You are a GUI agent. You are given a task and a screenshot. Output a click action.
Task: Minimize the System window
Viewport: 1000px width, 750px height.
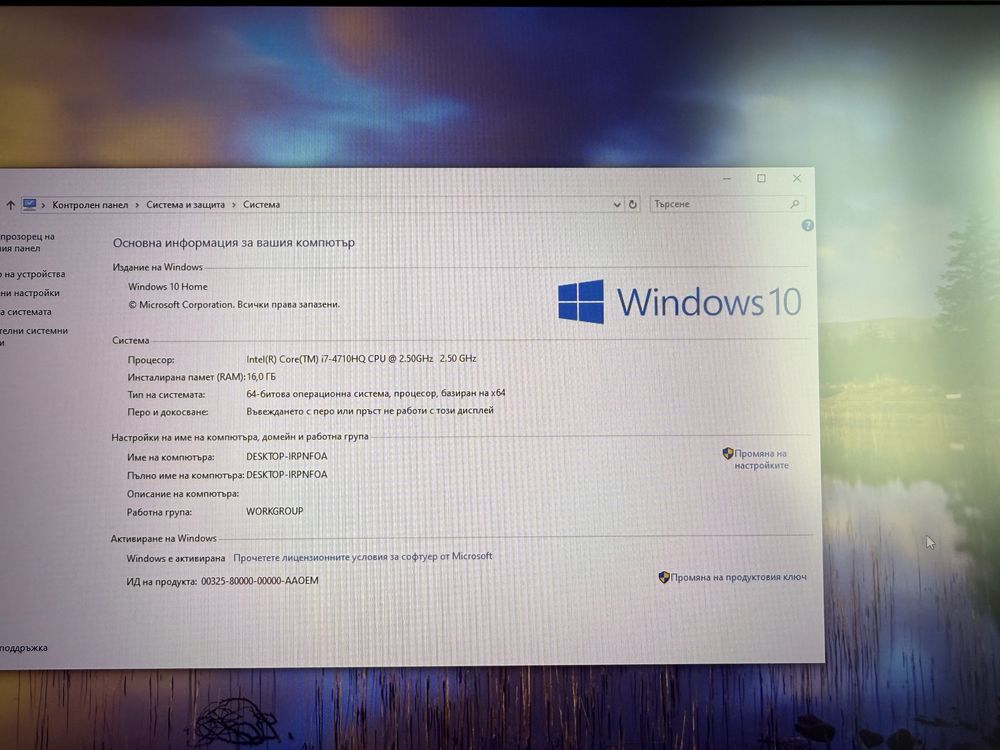pos(726,179)
